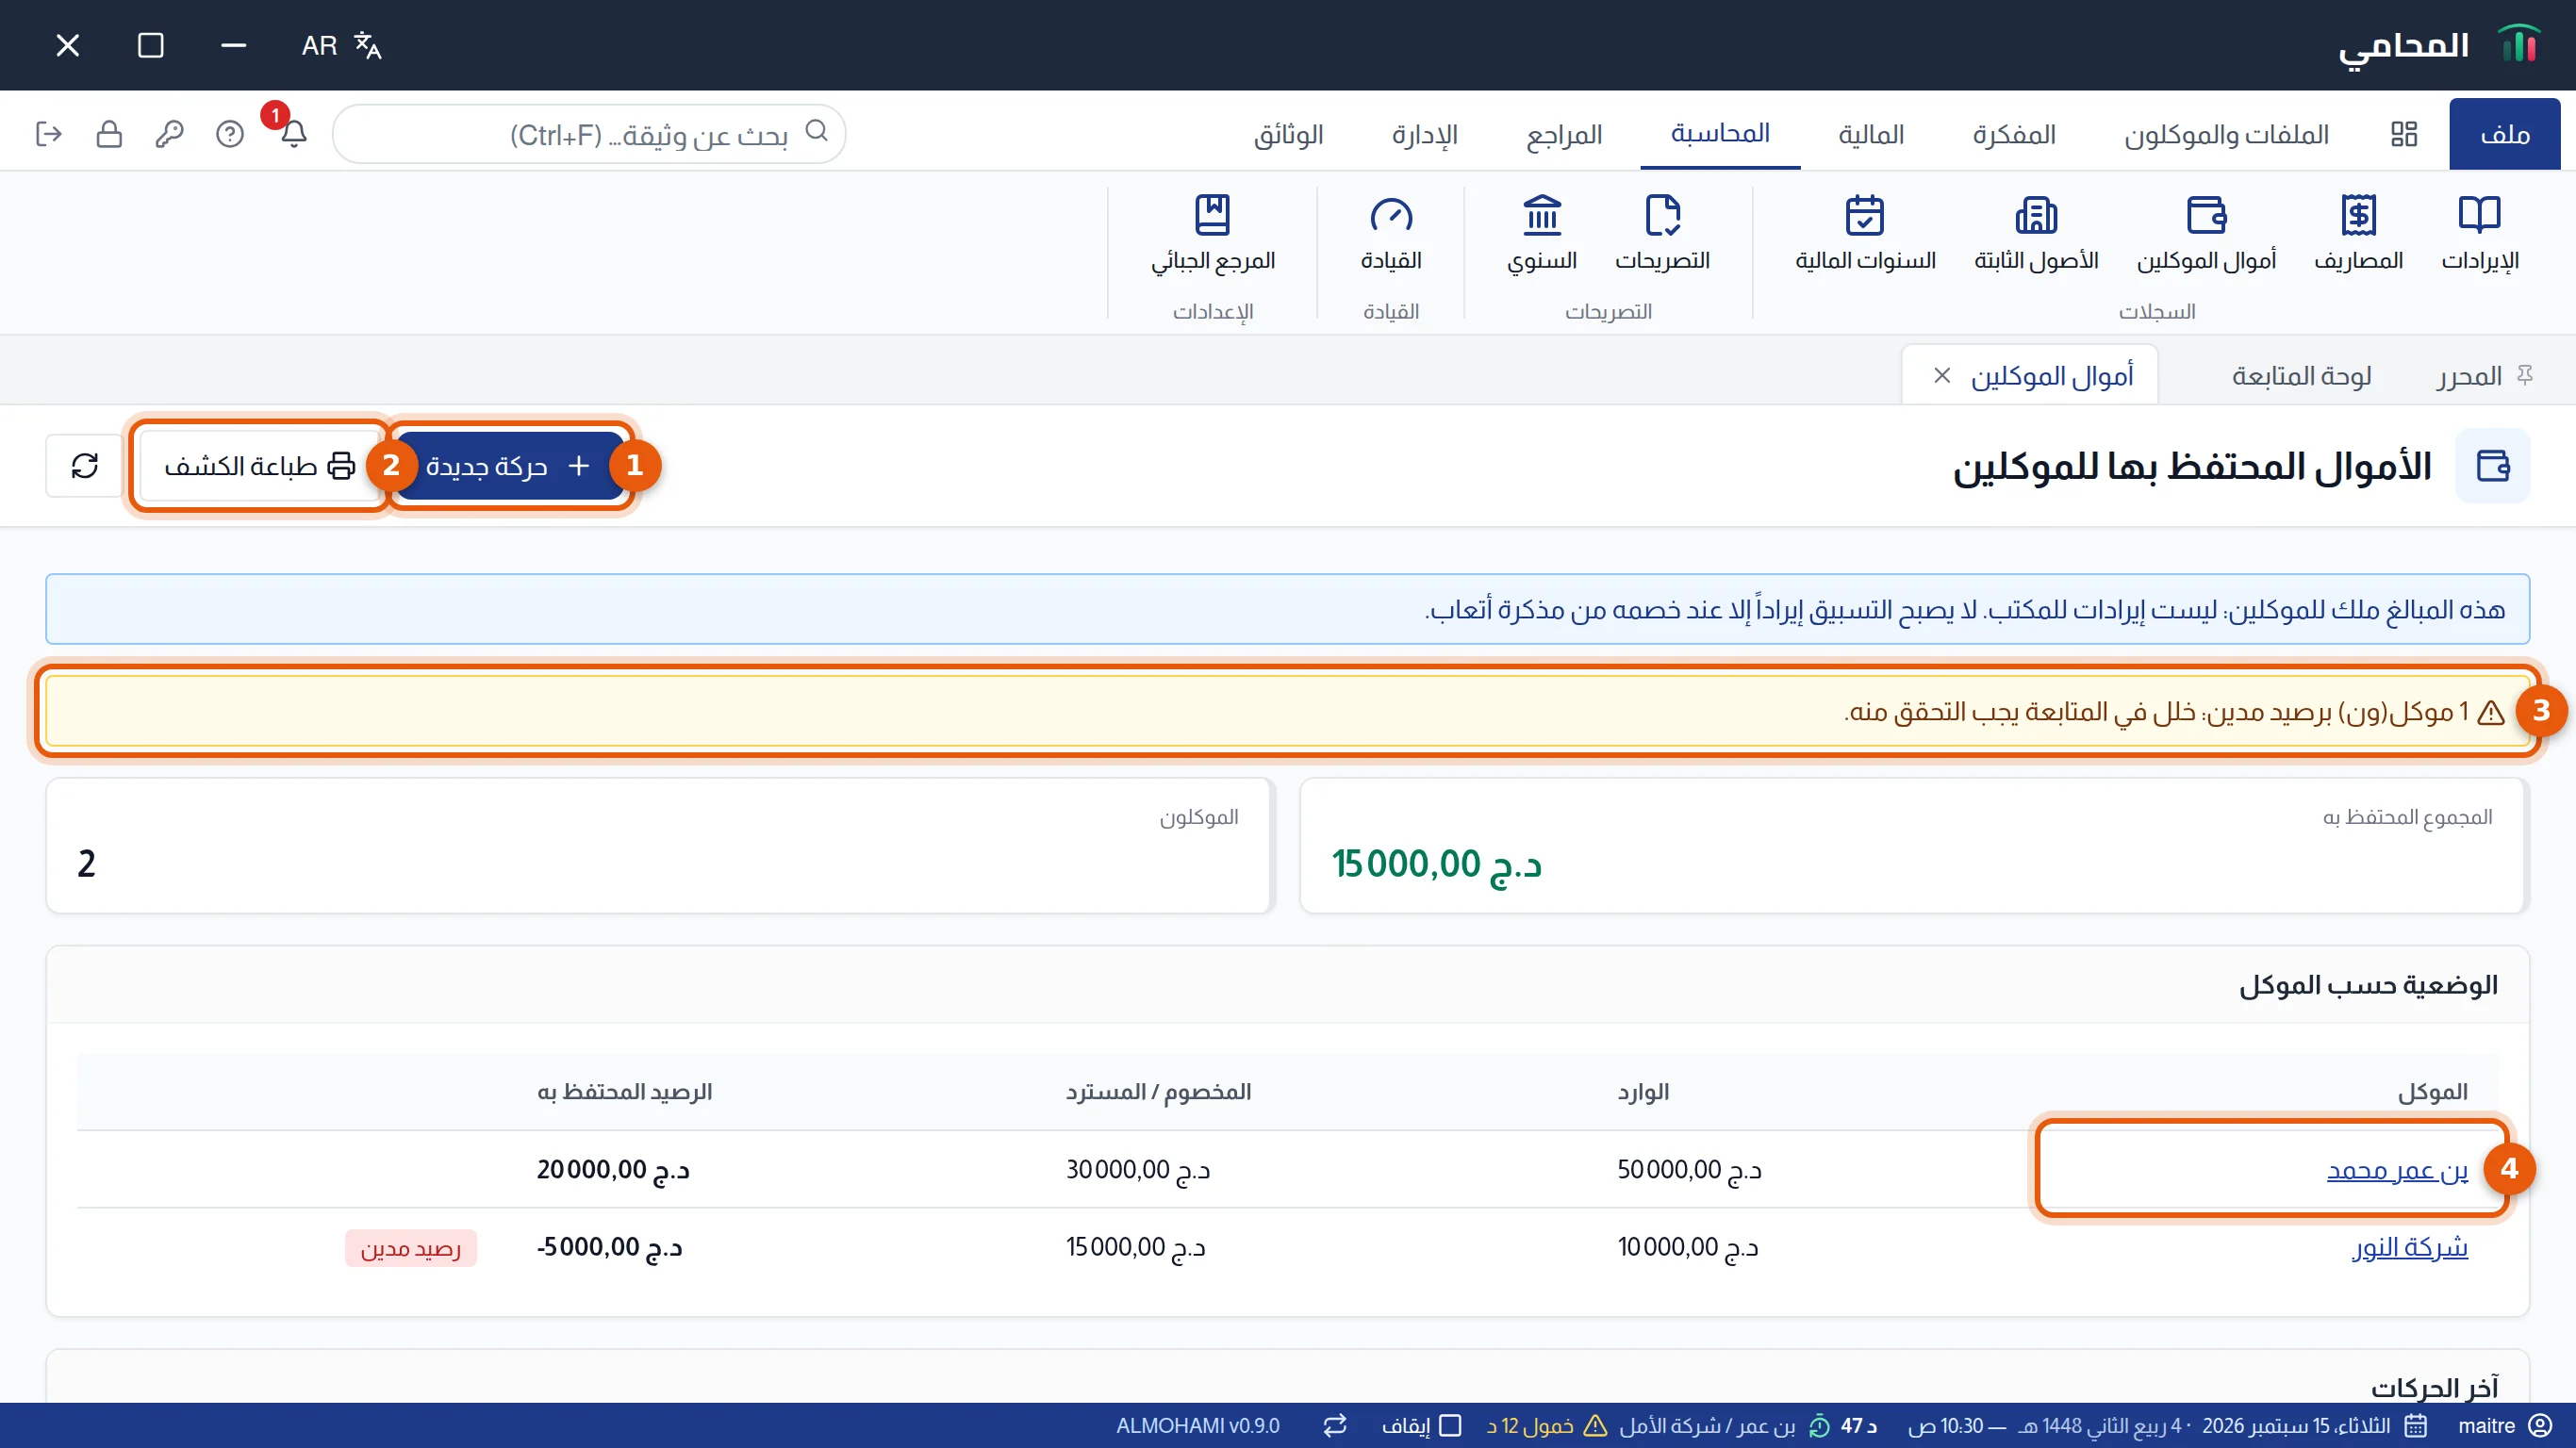Click the حركة جديدة button

(x=508, y=465)
